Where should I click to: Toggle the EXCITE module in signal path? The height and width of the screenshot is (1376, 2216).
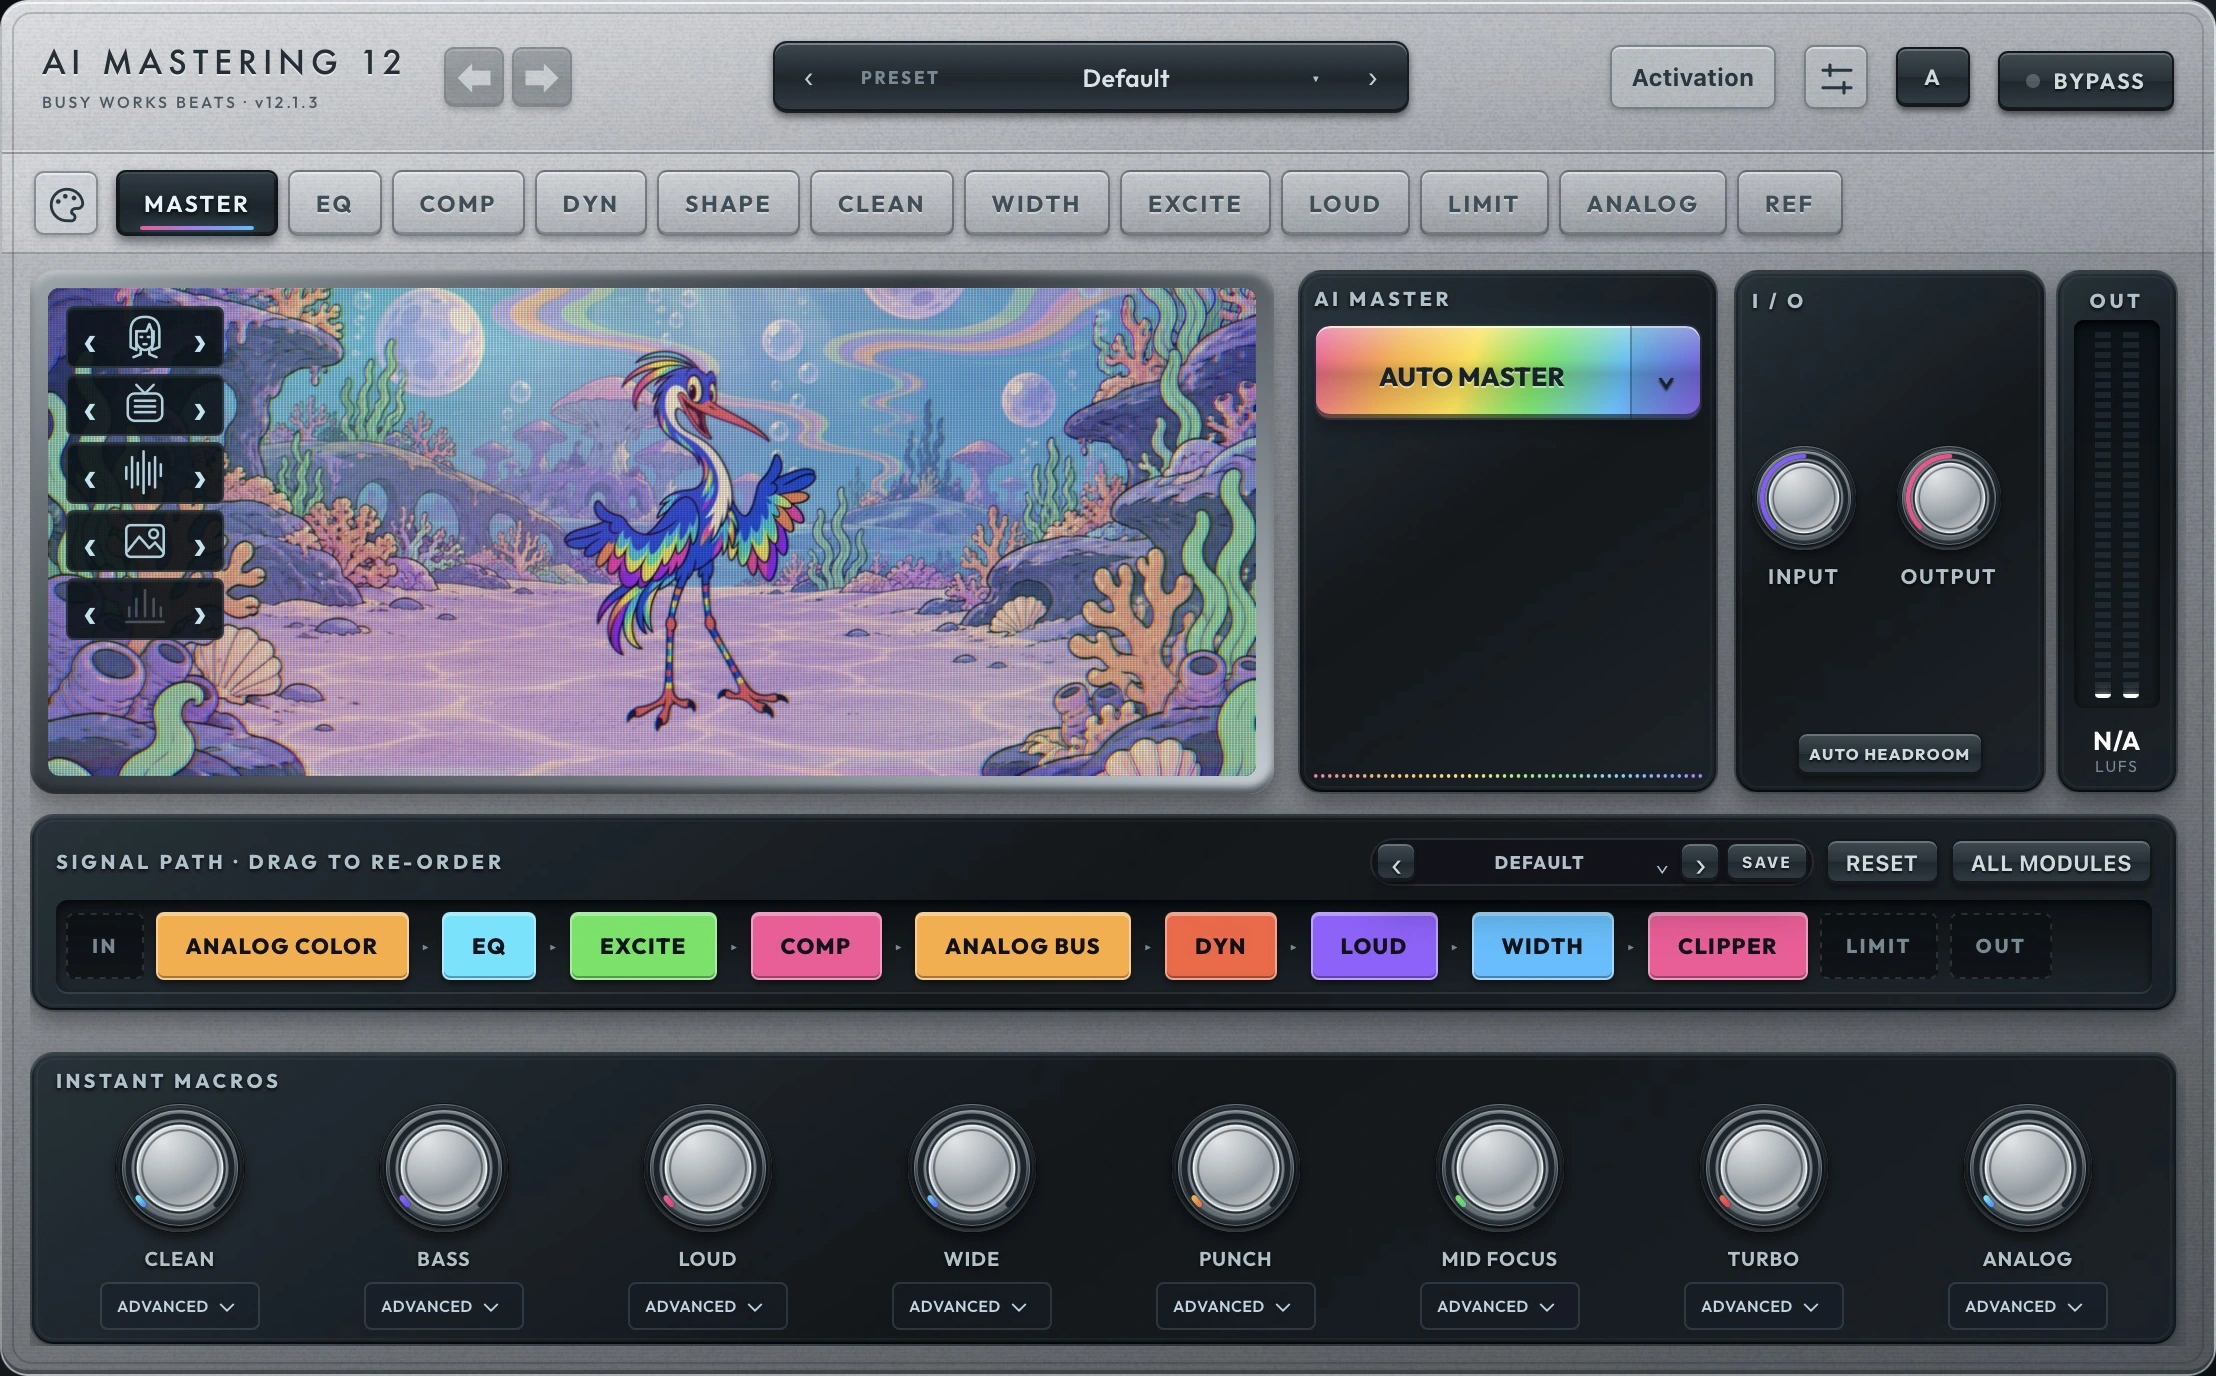[x=643, y=946]
